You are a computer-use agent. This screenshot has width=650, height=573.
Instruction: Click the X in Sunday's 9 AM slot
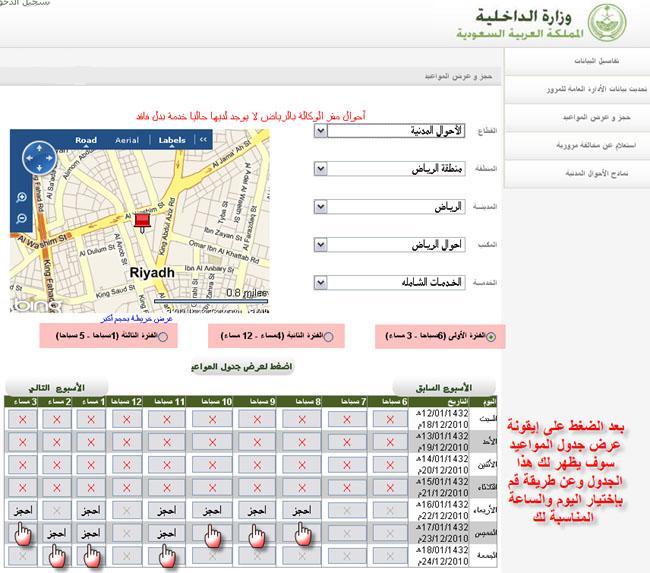(257, 442)
